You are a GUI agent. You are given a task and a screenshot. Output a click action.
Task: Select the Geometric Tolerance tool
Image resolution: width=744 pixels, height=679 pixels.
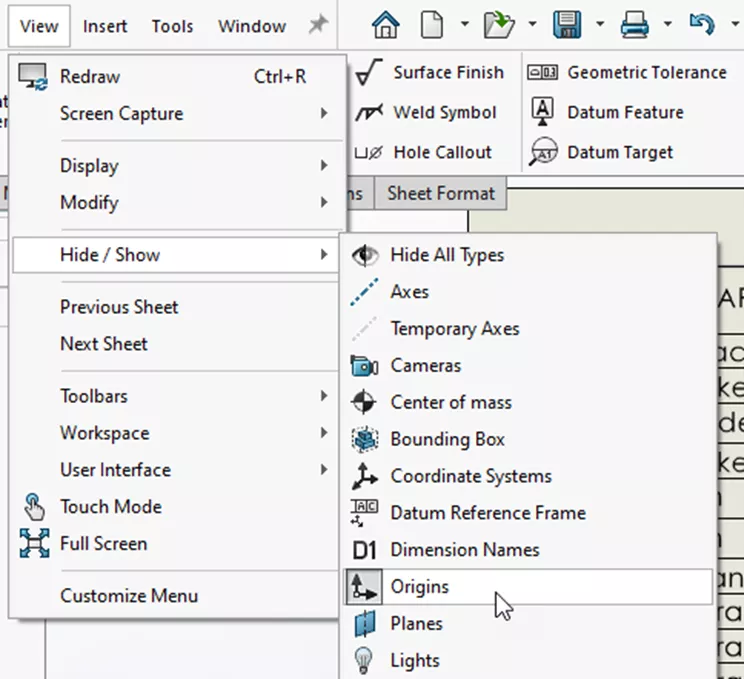coord(627,73)
